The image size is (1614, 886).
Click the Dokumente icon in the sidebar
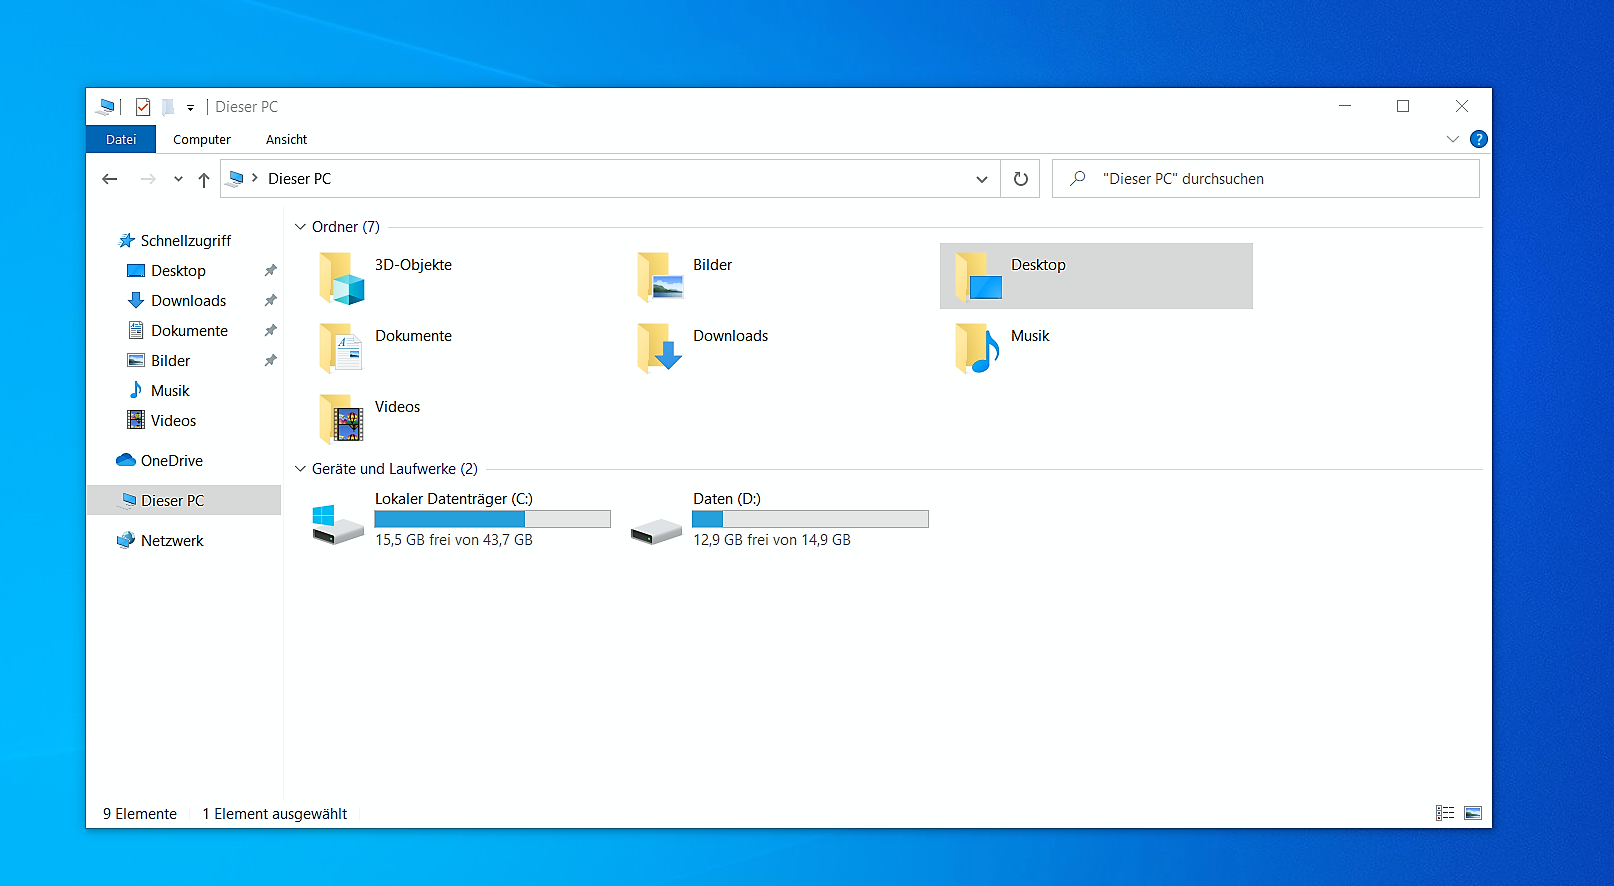pyautogui.click(x=136, y=331)
